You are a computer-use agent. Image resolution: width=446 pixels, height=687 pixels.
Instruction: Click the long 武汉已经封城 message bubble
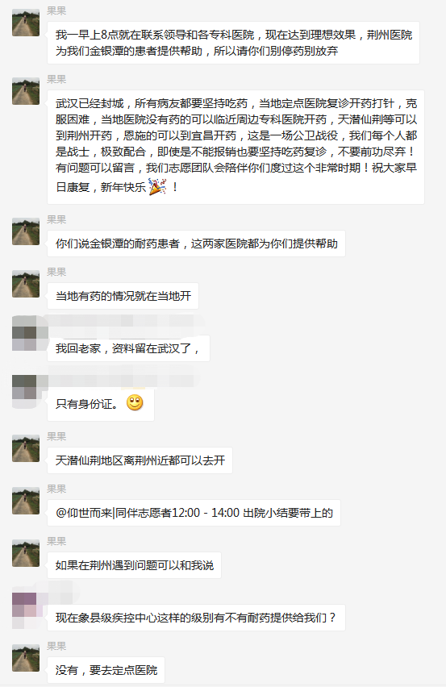[x=236, y=147]
